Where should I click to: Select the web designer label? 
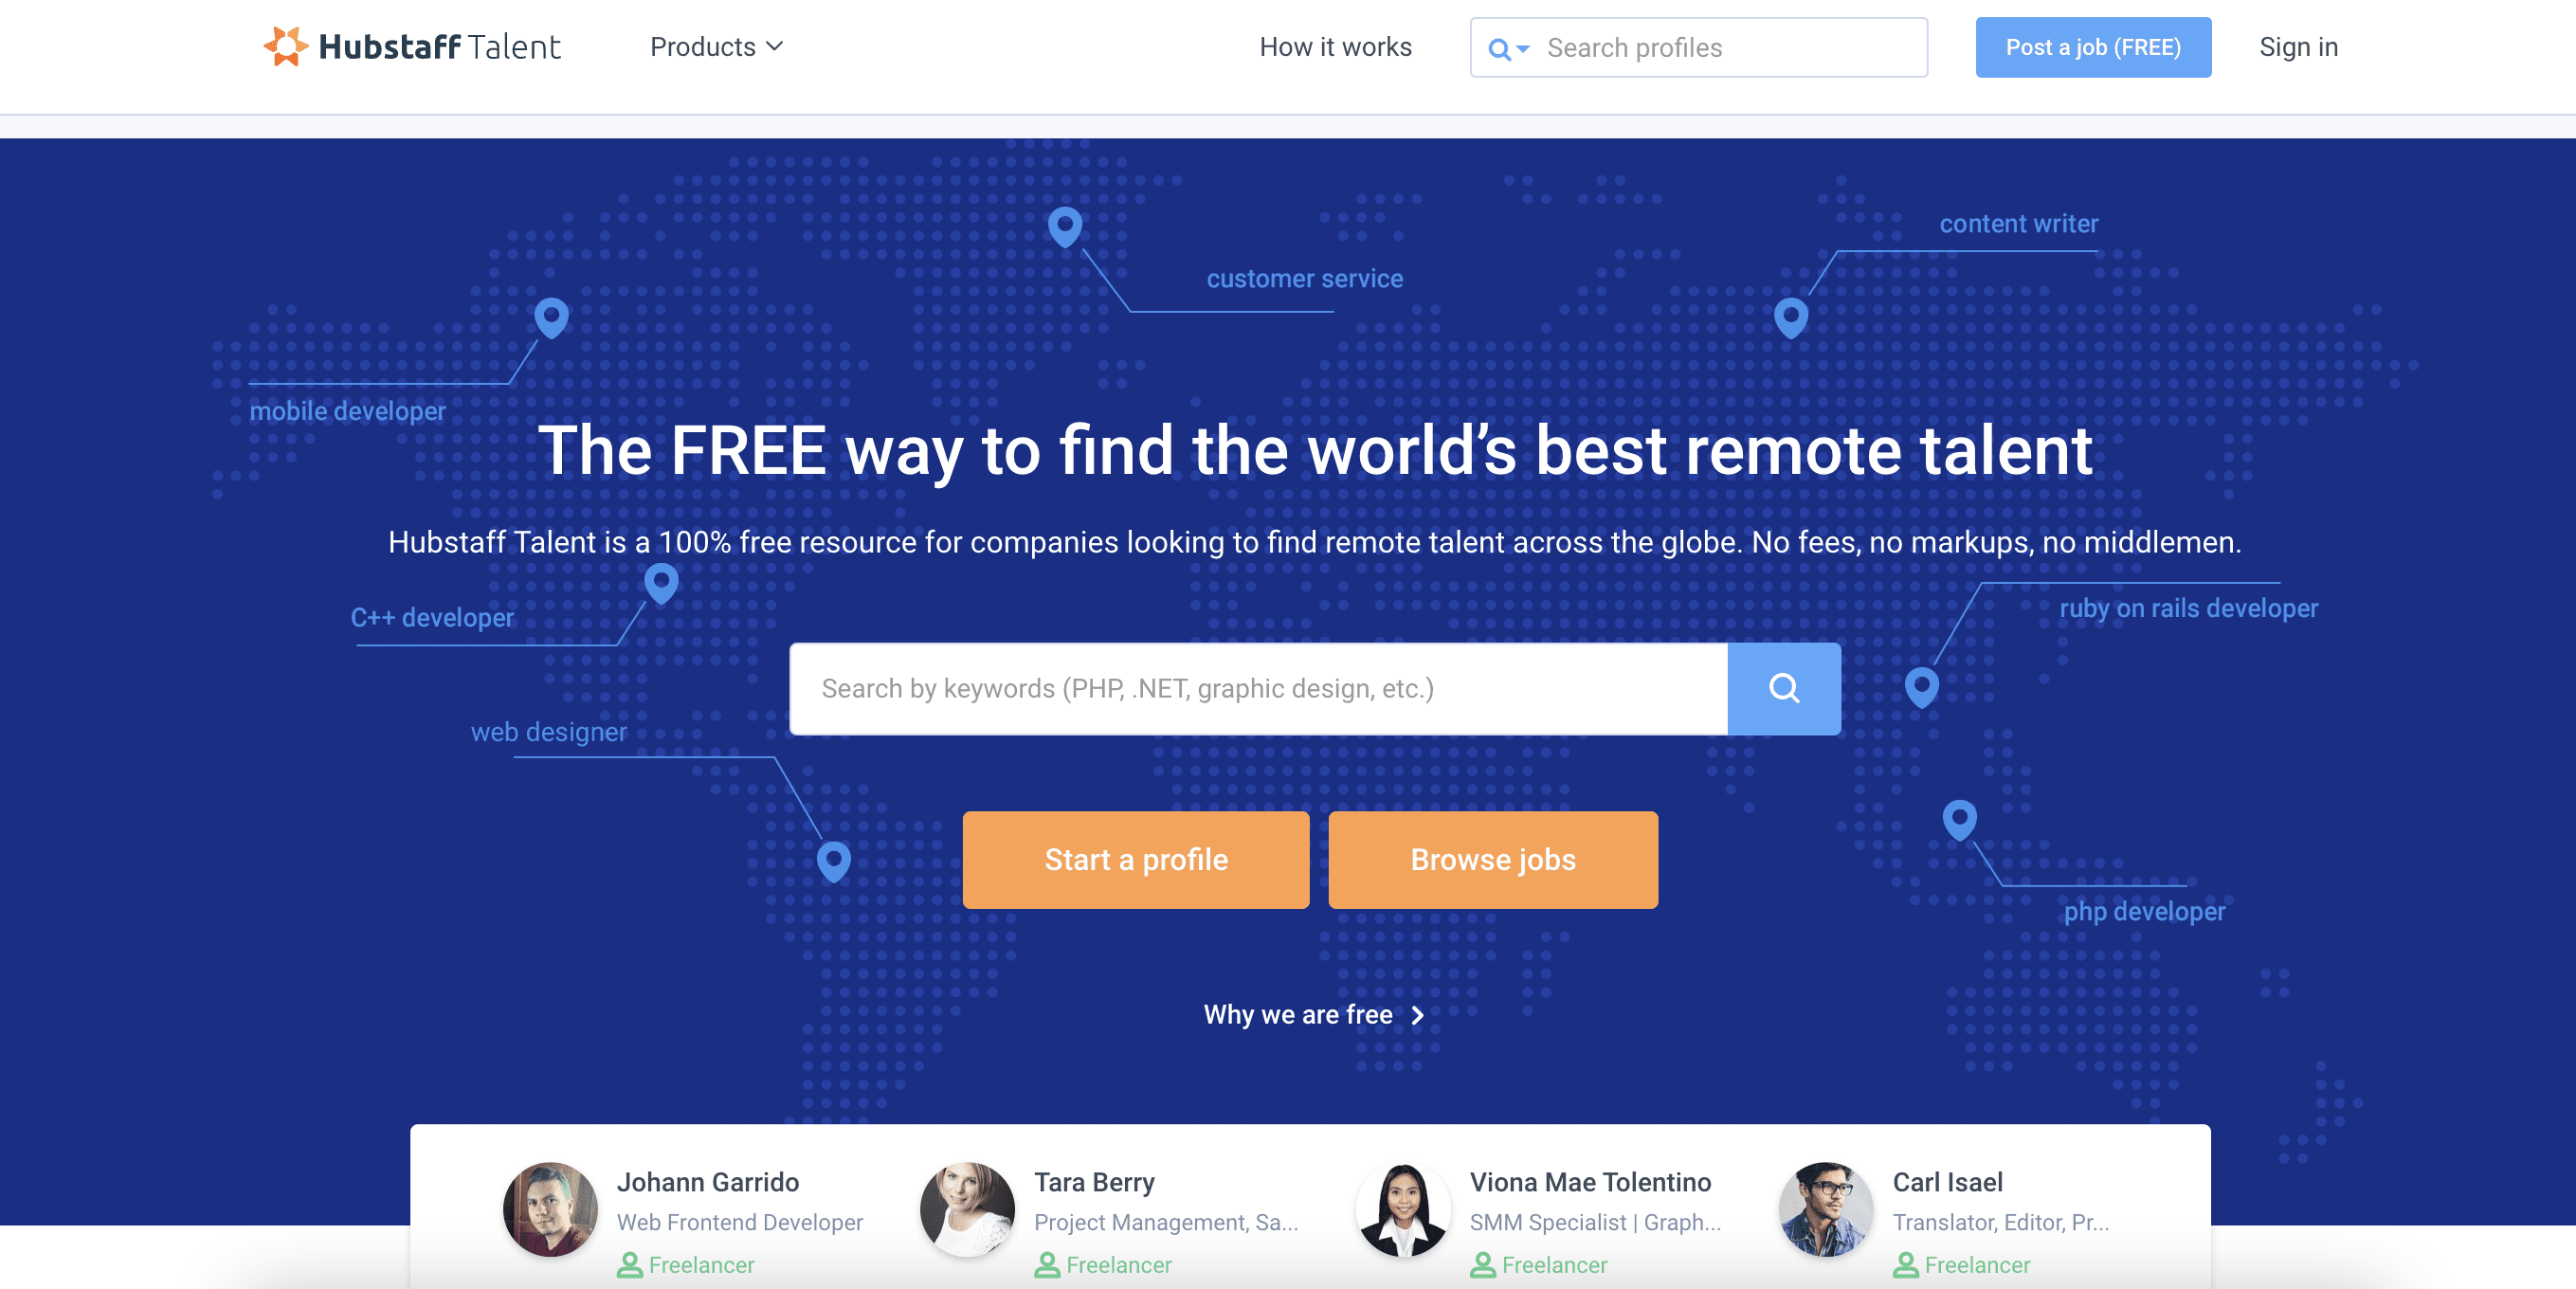click(549, 732)
